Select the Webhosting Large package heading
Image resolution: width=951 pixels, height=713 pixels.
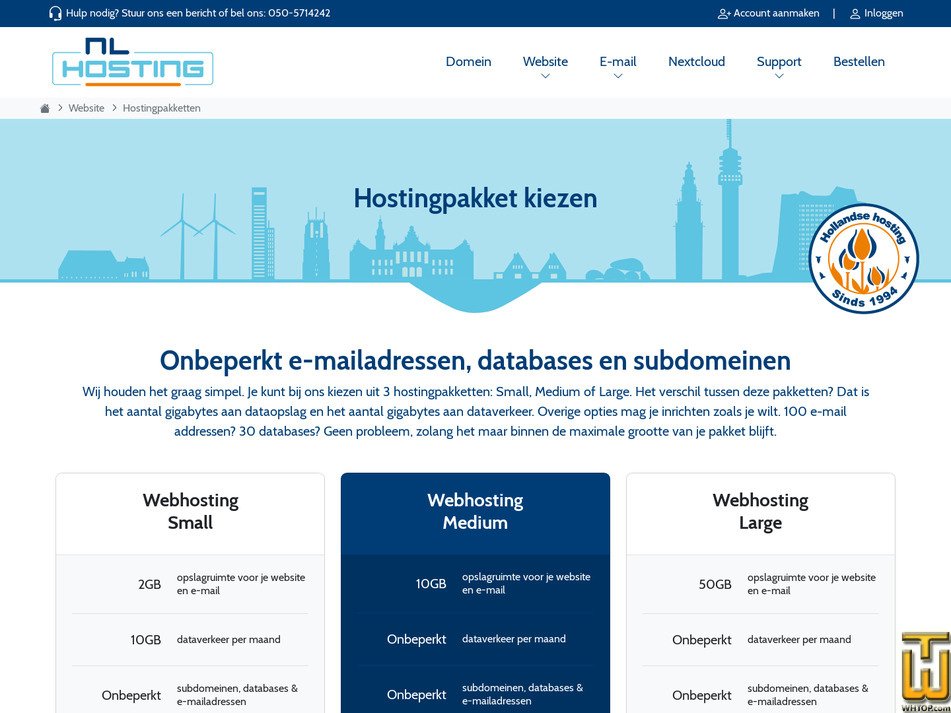(761, 511)
